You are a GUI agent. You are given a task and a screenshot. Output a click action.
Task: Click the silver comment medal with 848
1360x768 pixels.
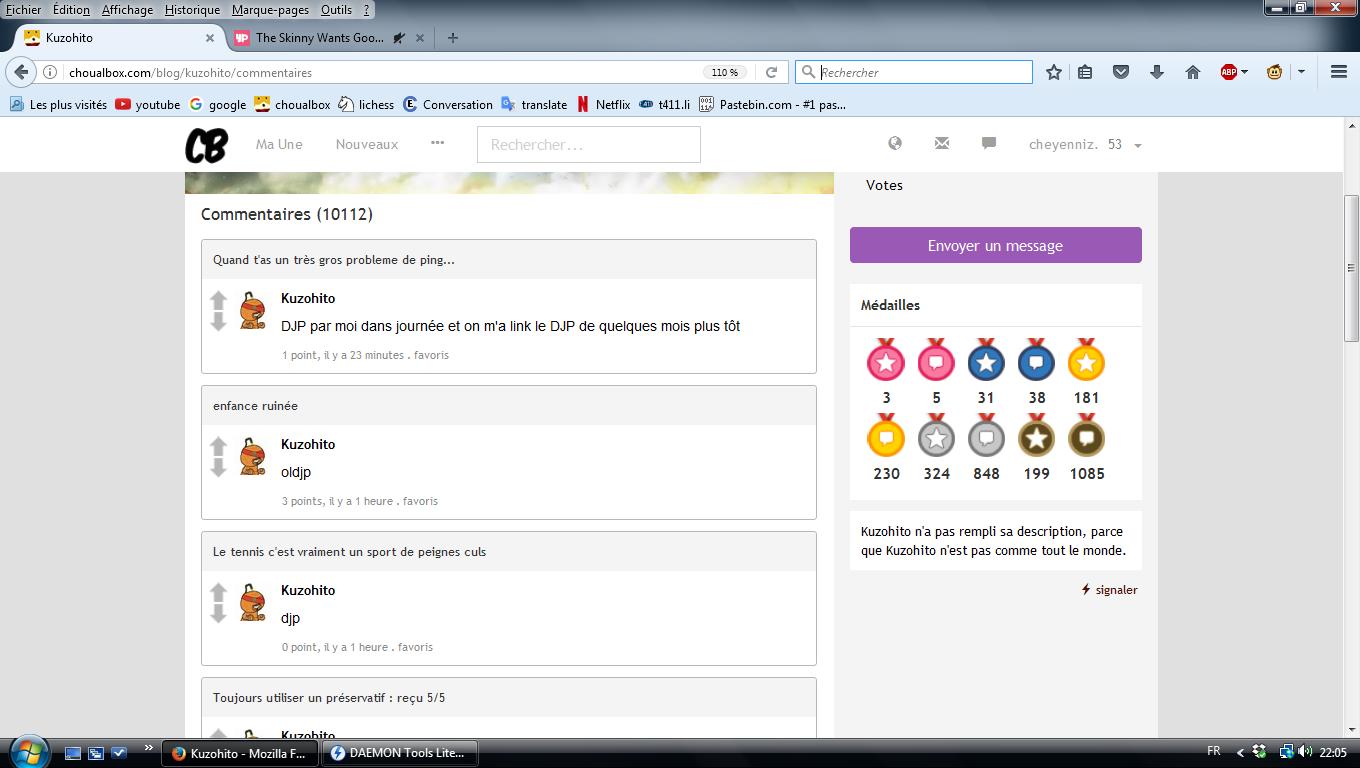[x=986, y=436]
